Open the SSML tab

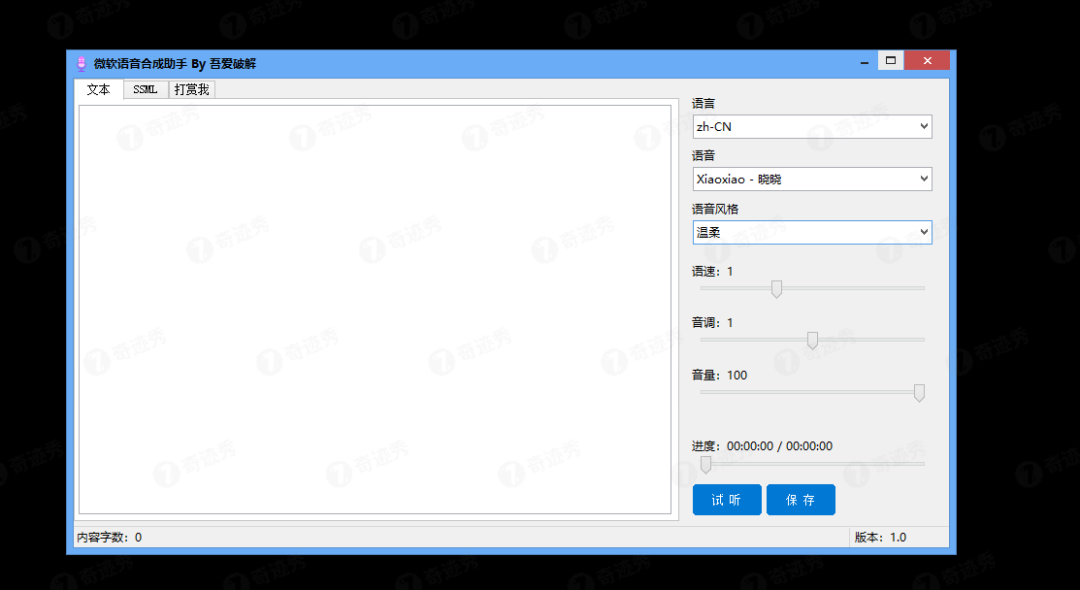coord(145,89)
